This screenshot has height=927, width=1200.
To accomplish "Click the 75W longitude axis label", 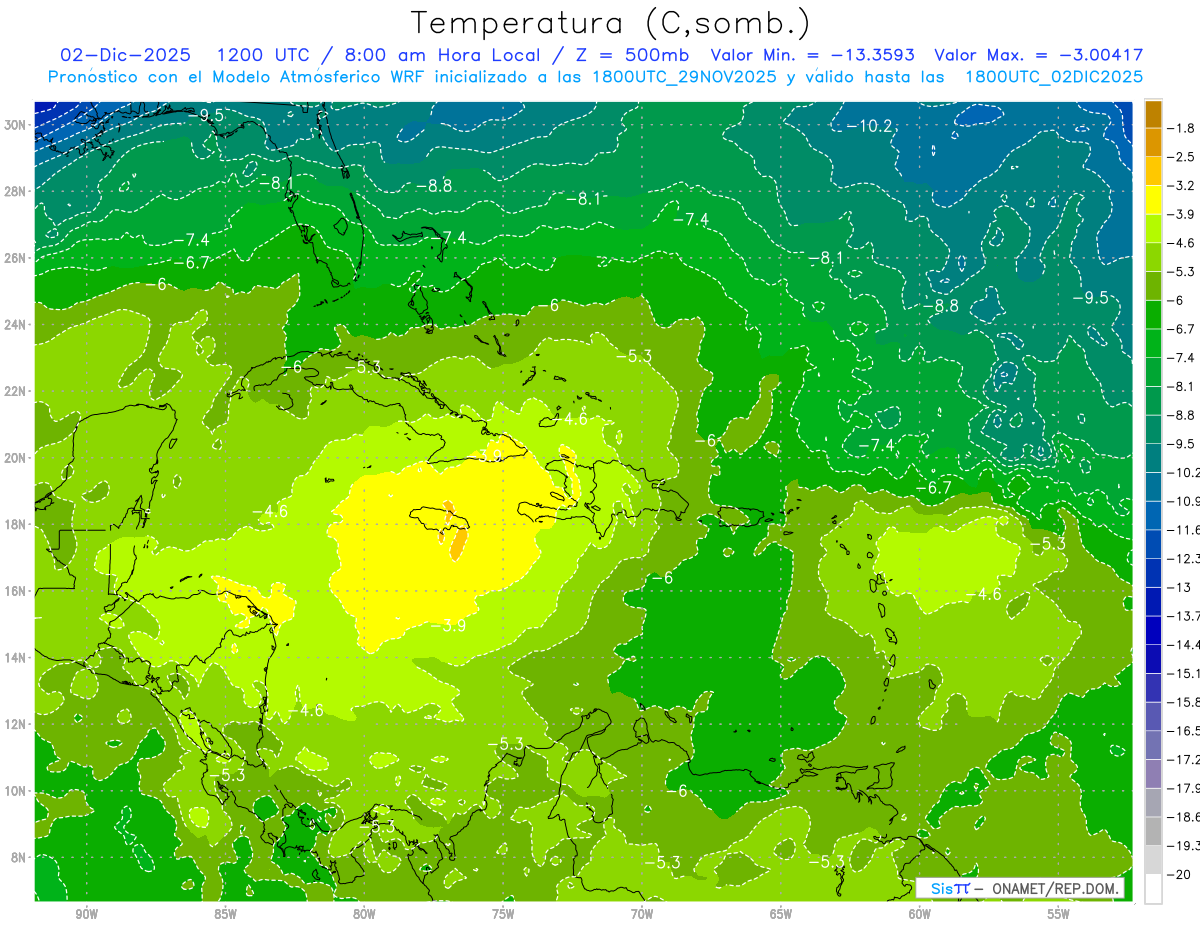I will pyautogui.click(x=503, y=914).
